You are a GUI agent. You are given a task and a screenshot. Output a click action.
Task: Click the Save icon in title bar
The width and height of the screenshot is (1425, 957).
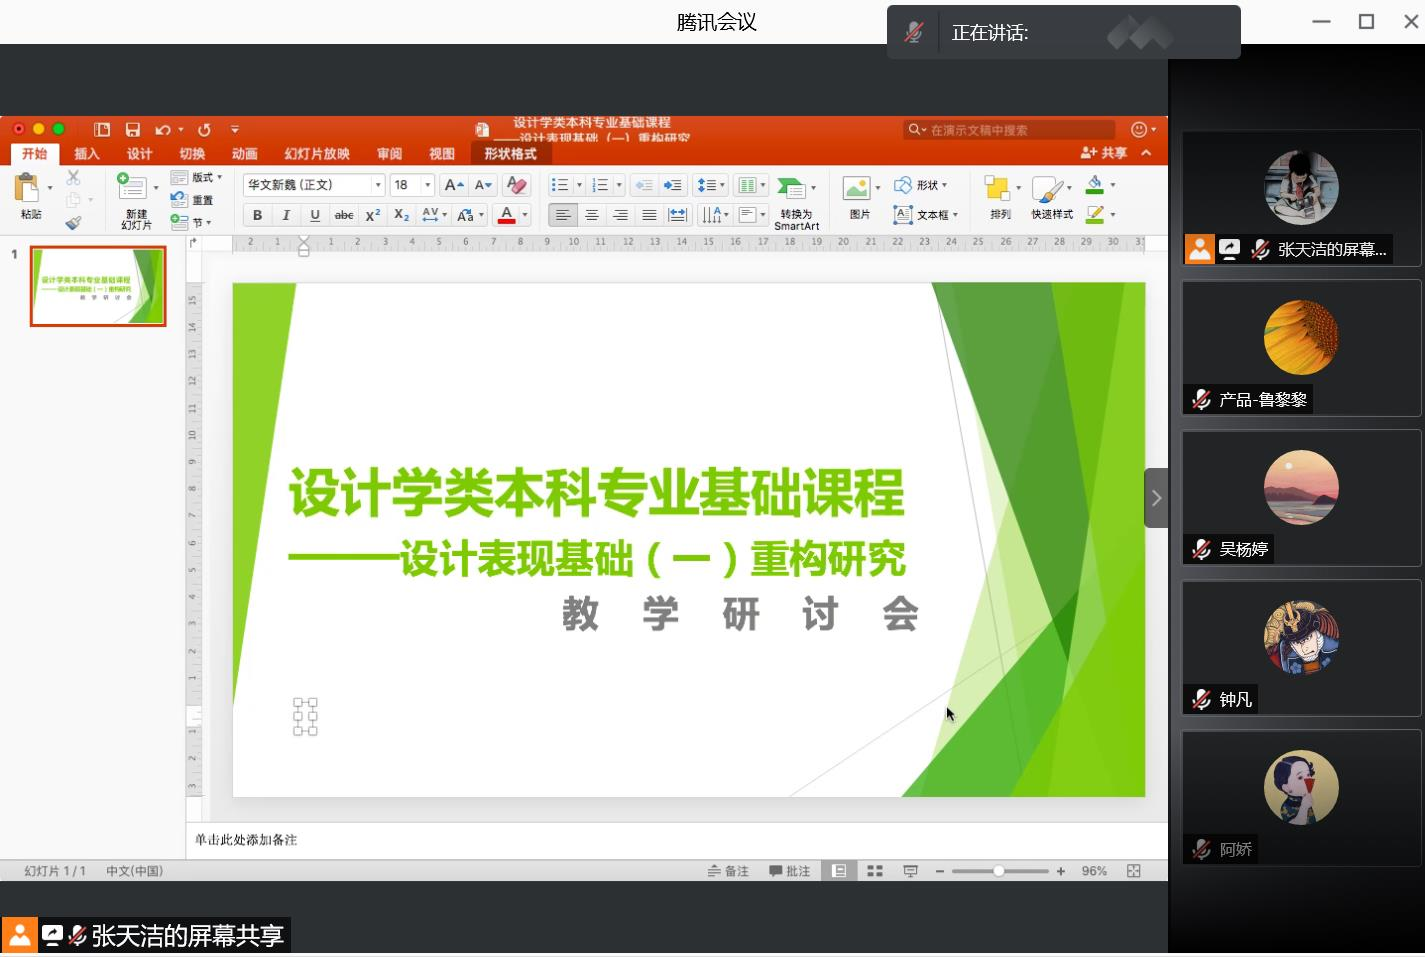click(133, 129)
